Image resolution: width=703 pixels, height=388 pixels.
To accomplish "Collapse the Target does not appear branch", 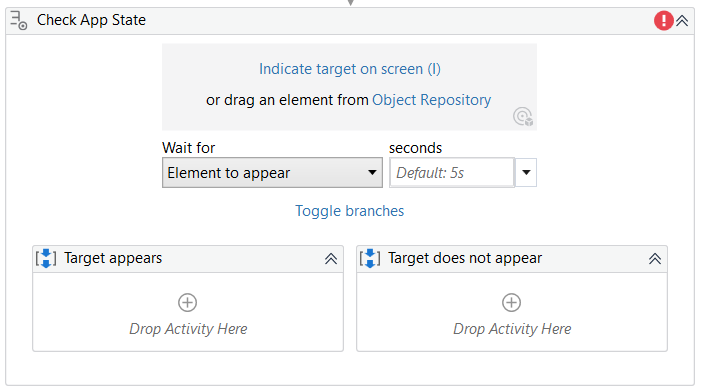I will coord(655,258).
